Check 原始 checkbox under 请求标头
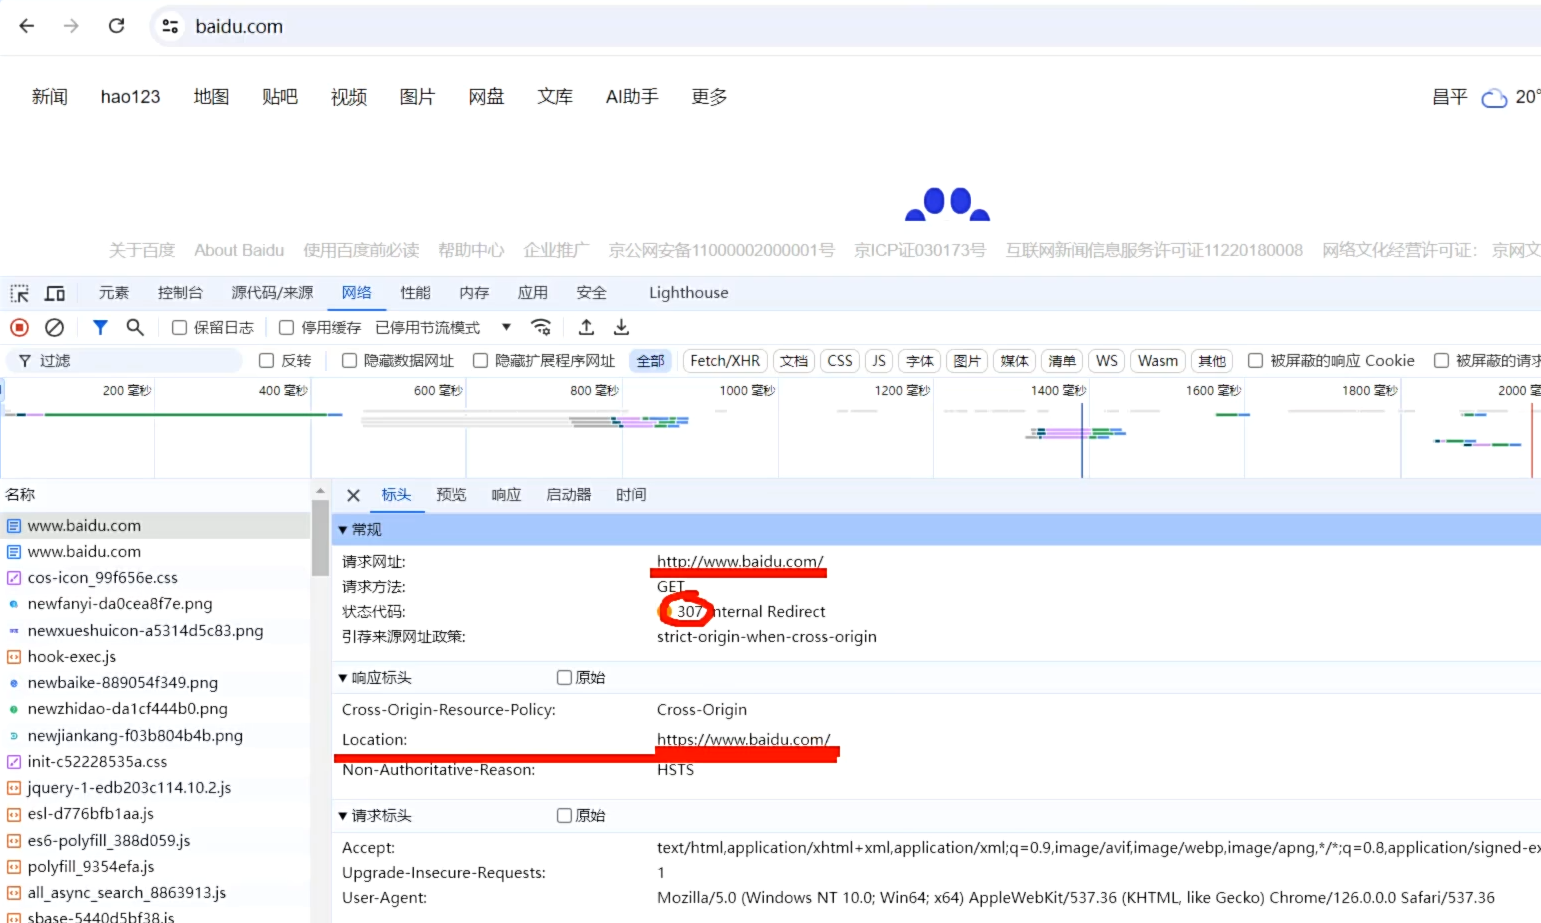 pos(565,815)
